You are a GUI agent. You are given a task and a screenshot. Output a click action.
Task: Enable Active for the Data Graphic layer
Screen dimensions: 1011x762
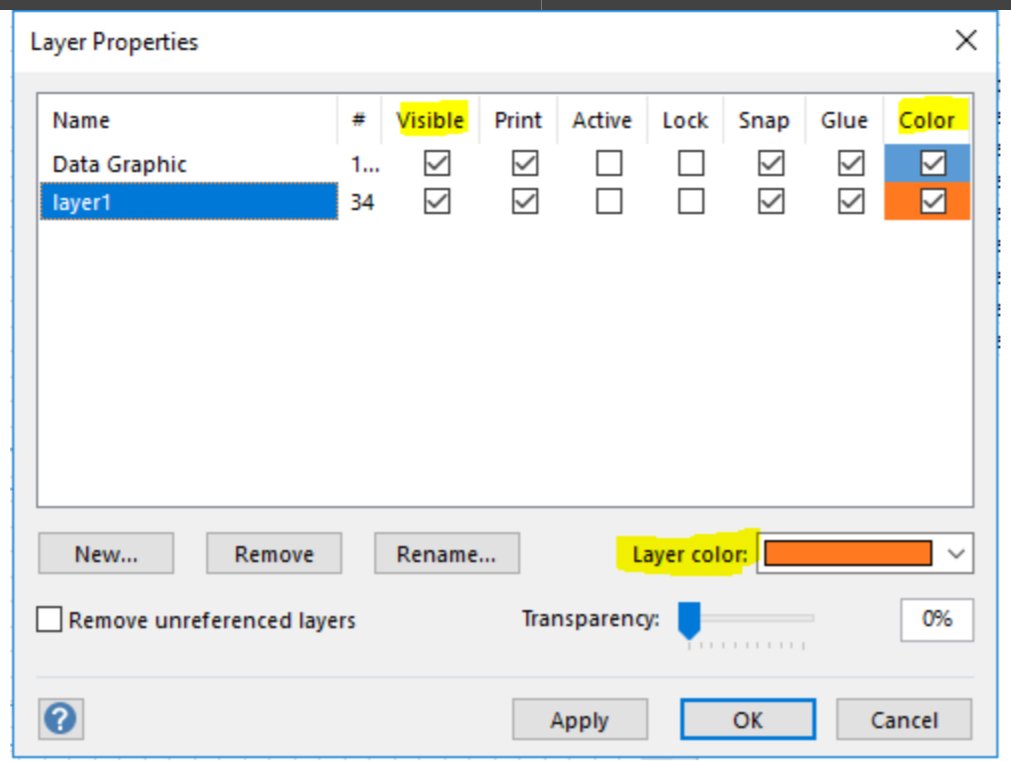[609, 163]
